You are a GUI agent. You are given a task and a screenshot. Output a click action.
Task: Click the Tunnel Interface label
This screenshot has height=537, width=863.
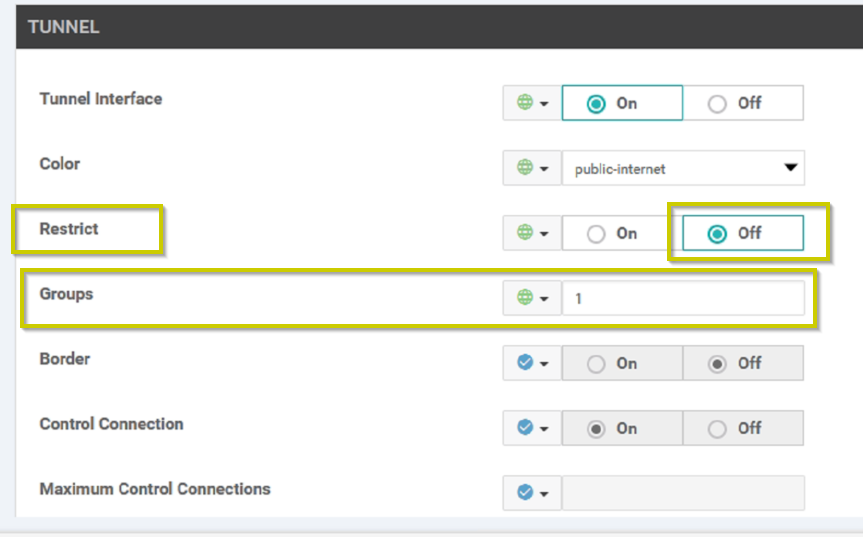(x=101, y=99)
